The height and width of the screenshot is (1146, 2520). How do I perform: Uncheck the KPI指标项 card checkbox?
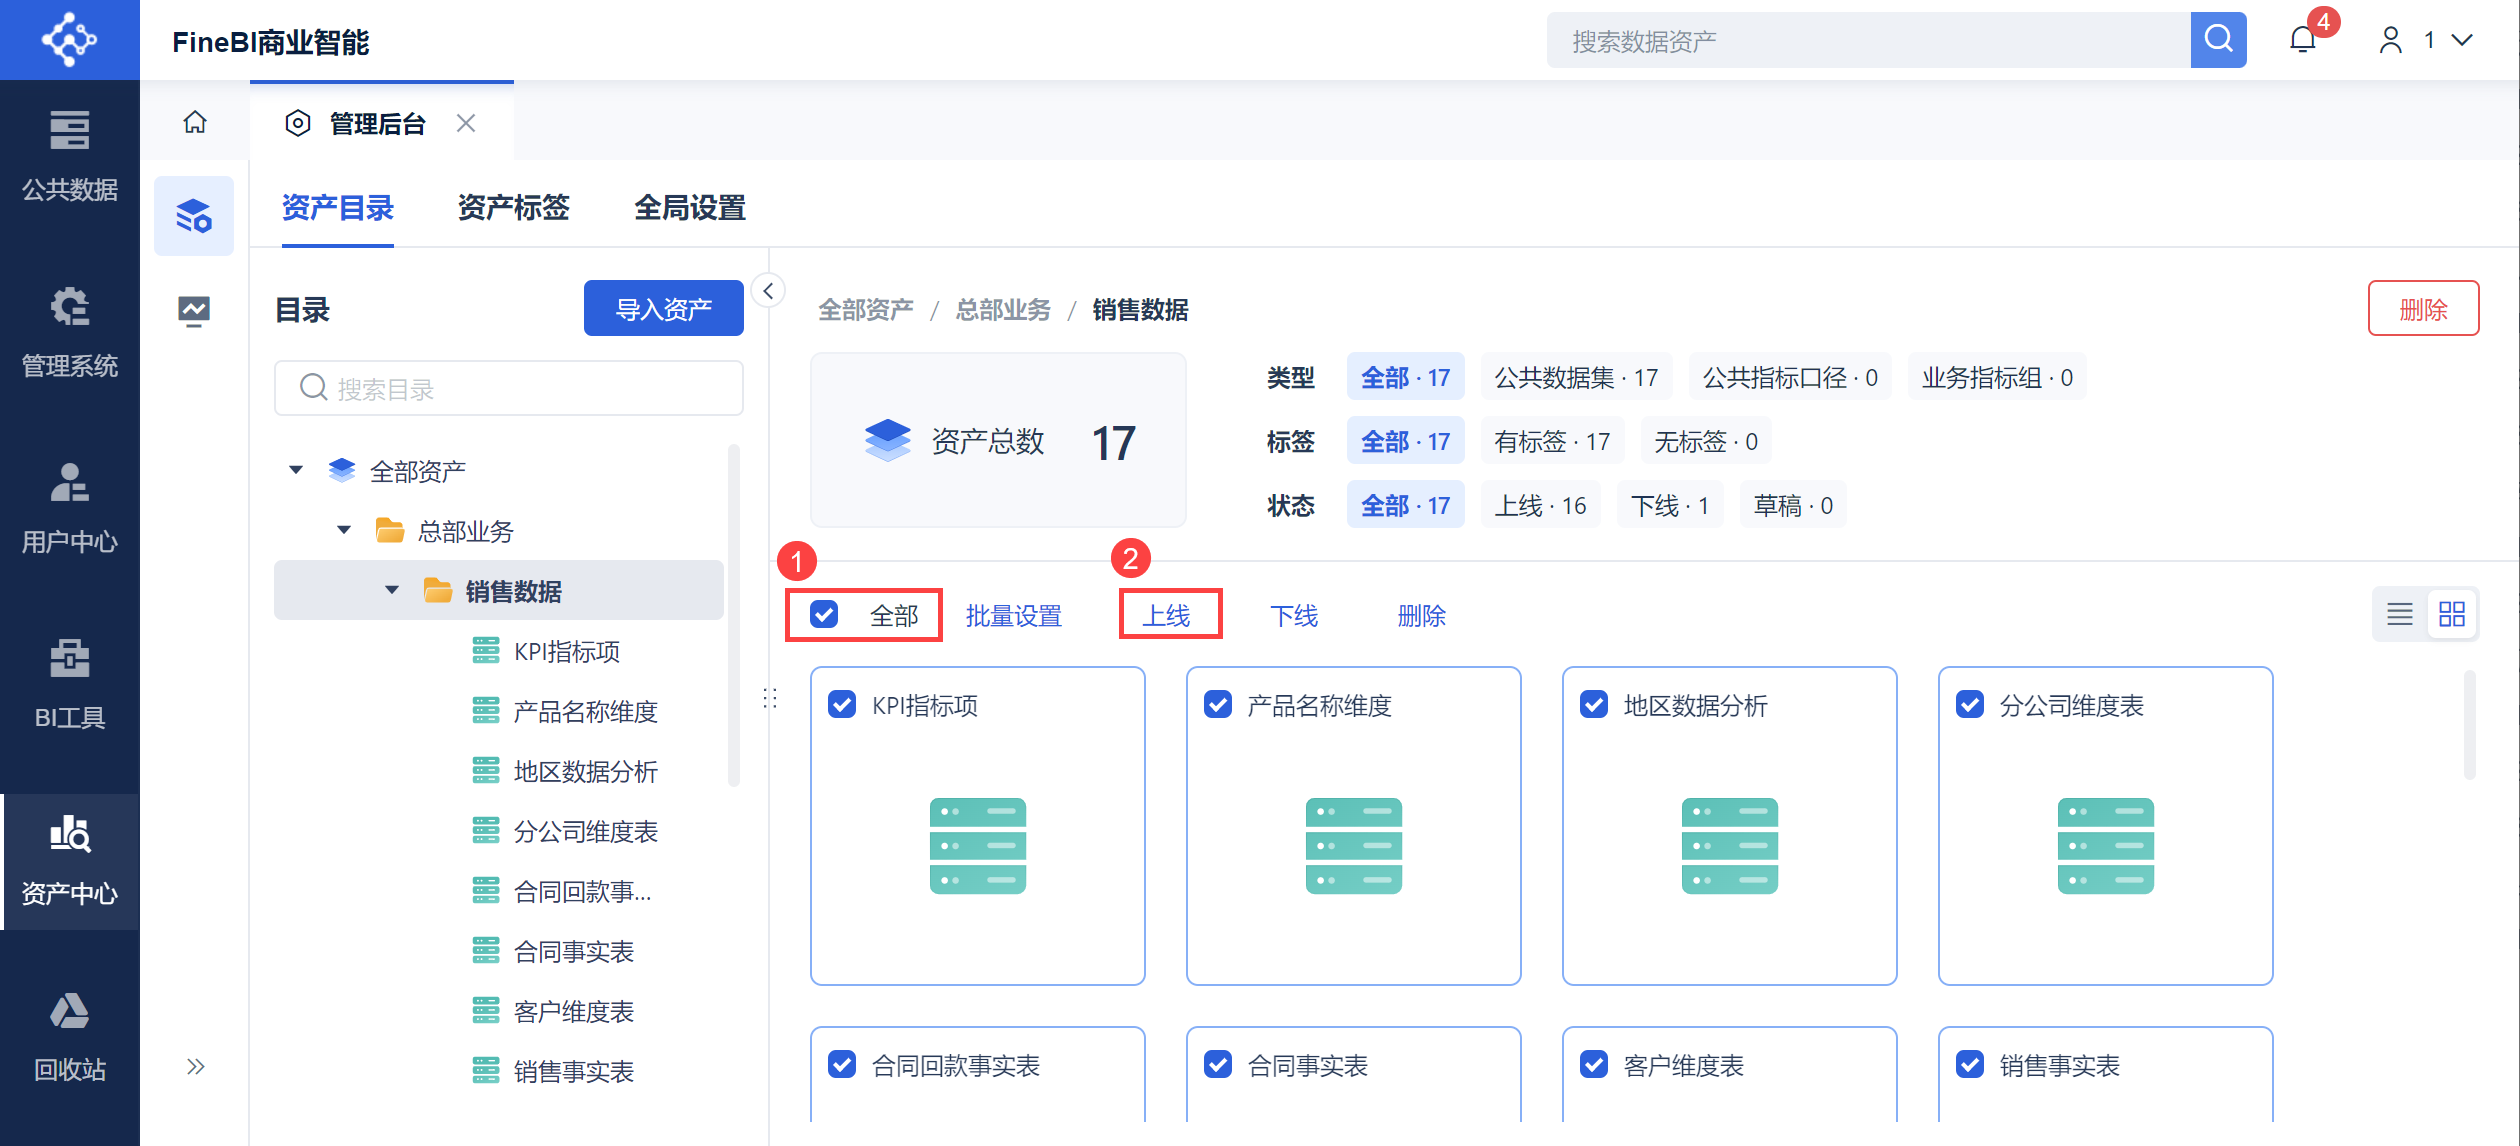click(842, 704)
